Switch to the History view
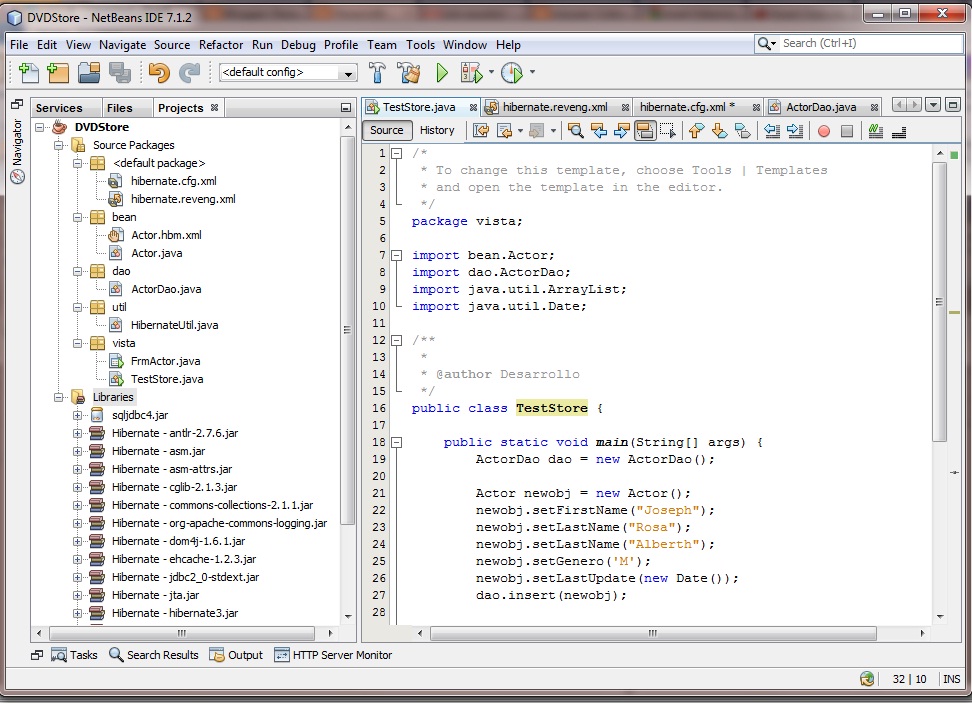Viewport: 972px width, 704px height. 437,130
